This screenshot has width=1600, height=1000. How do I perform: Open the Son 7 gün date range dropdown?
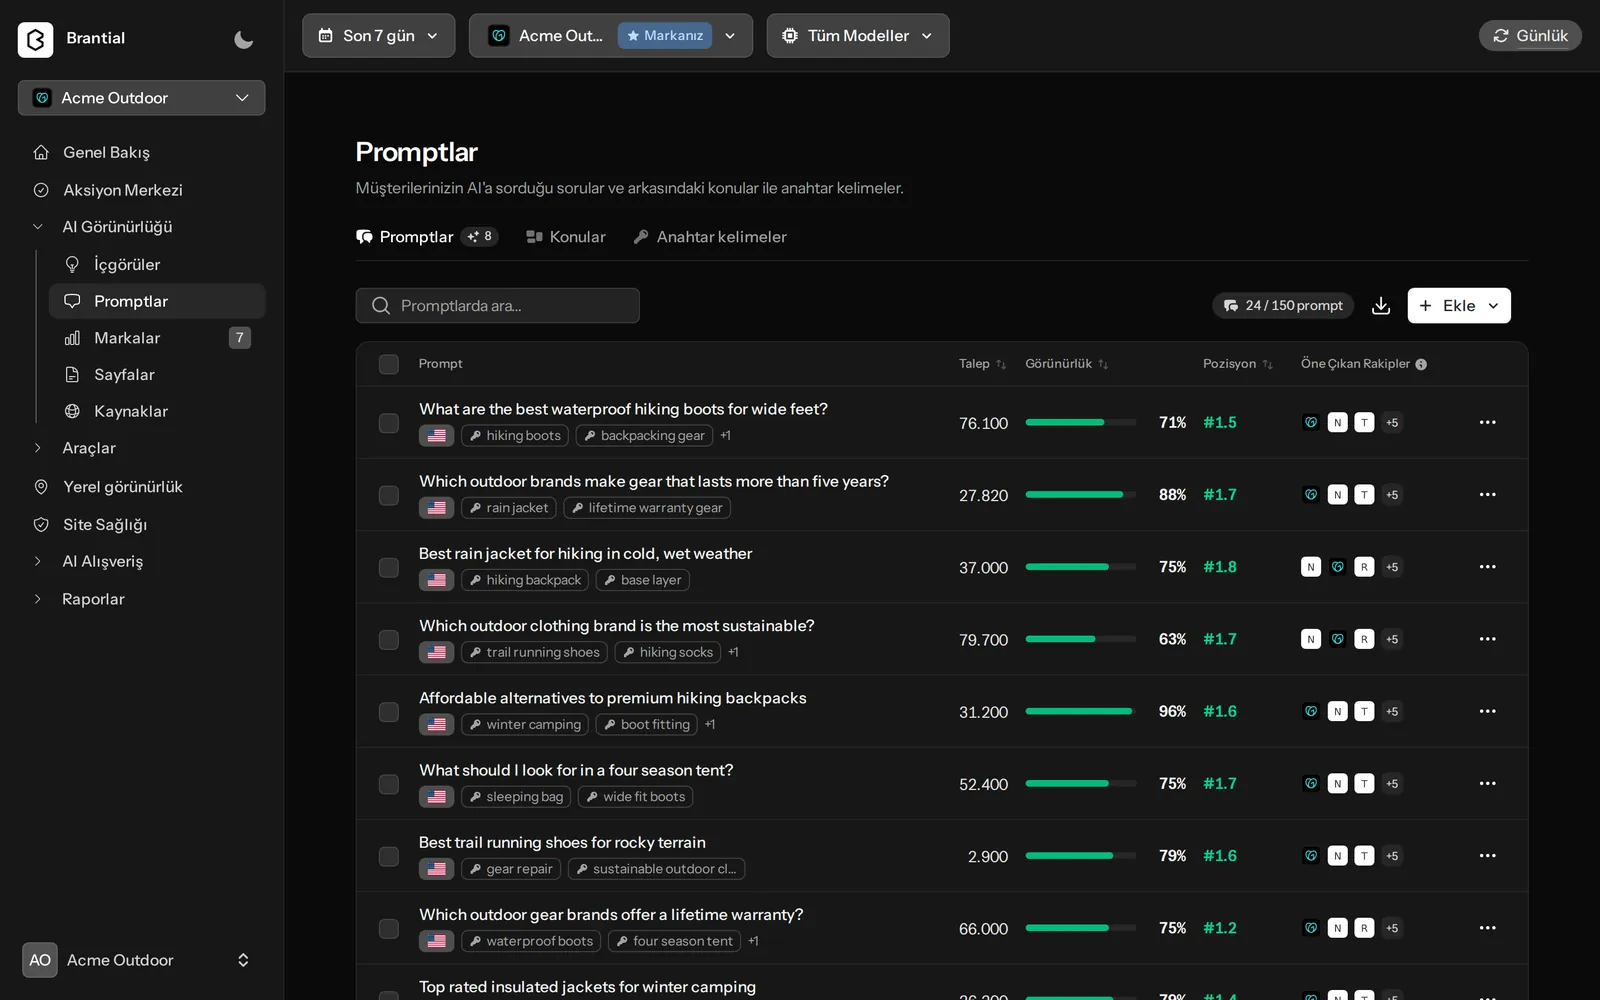coord(378,36)
